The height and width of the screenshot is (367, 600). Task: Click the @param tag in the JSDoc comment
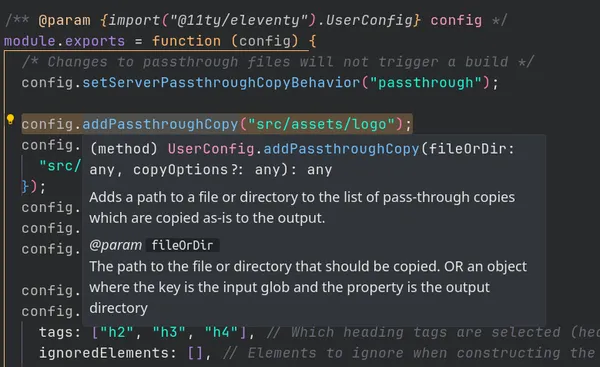point(64,20)
